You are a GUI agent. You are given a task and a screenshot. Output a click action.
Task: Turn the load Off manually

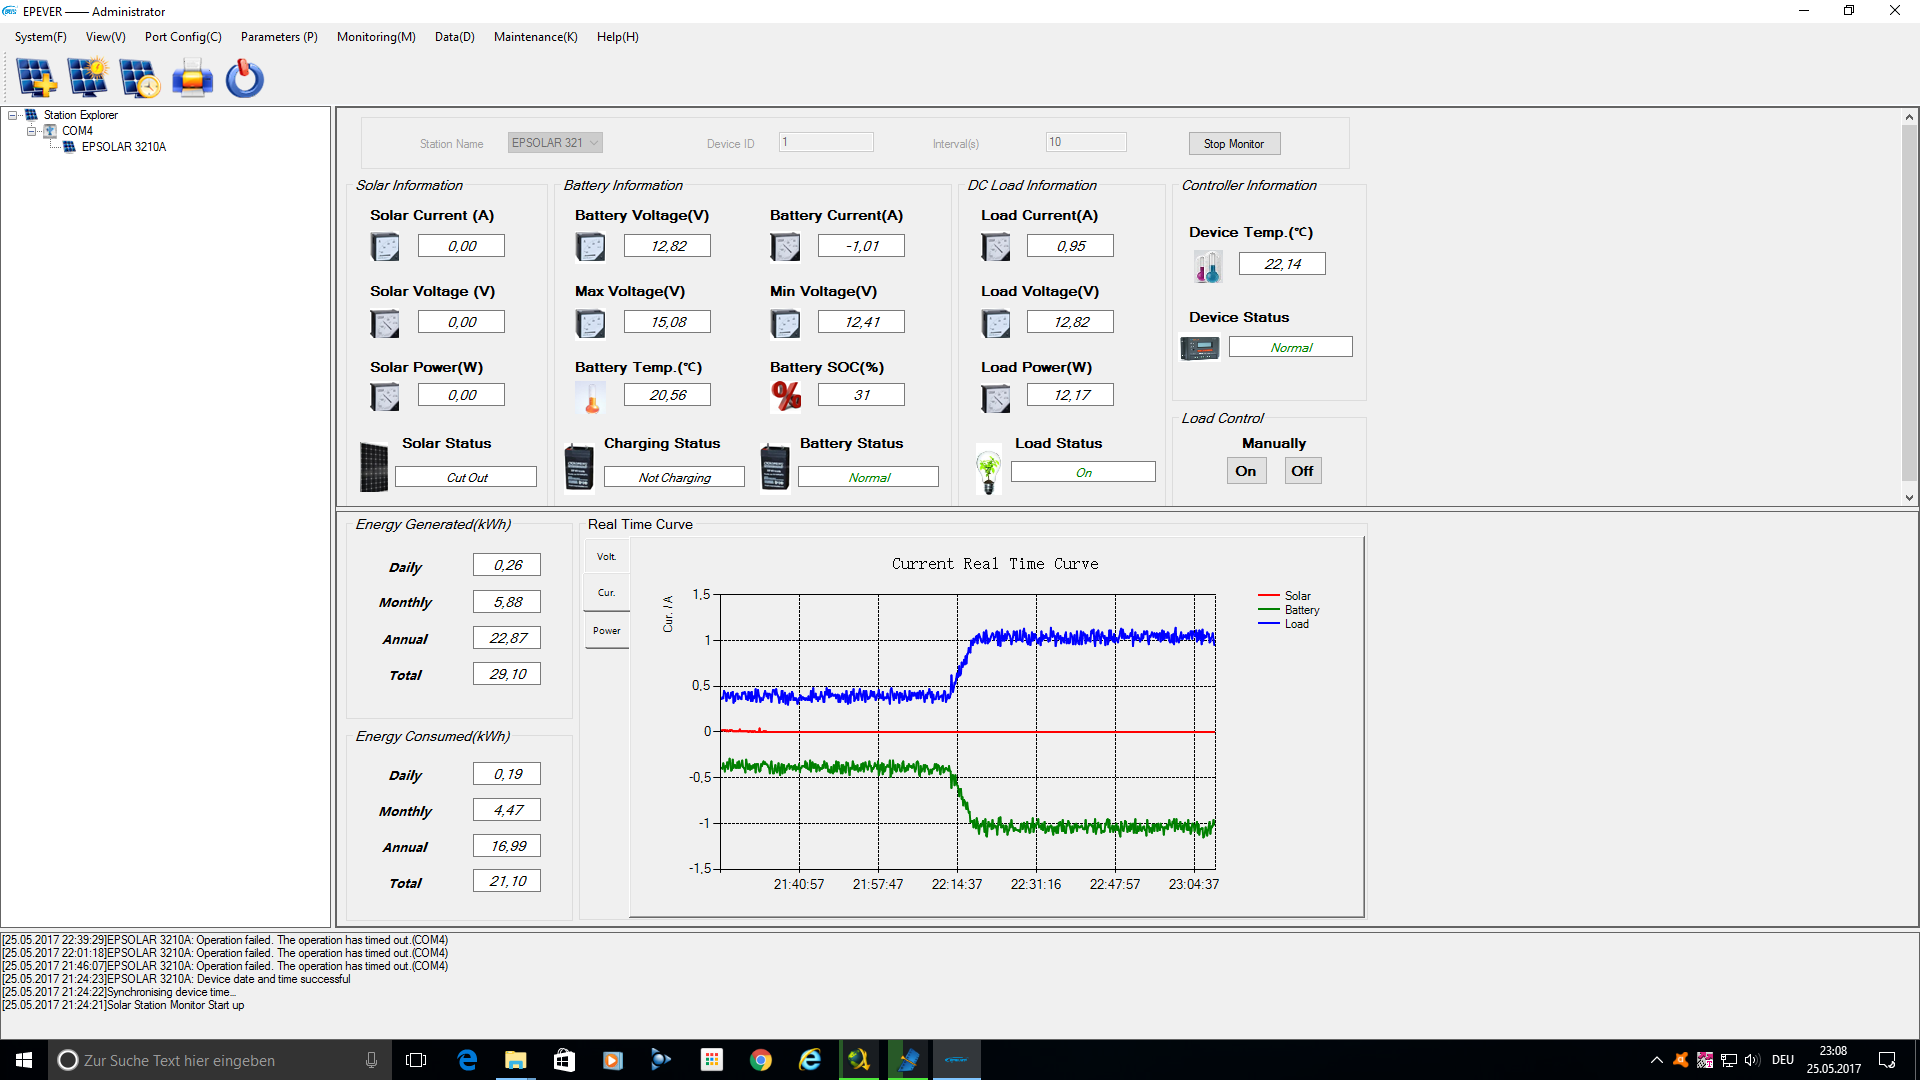click(1302, 471)
